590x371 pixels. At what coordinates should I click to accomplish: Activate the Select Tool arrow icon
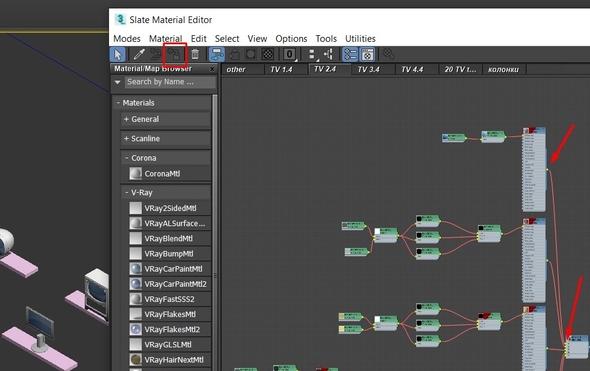point(118,55)
